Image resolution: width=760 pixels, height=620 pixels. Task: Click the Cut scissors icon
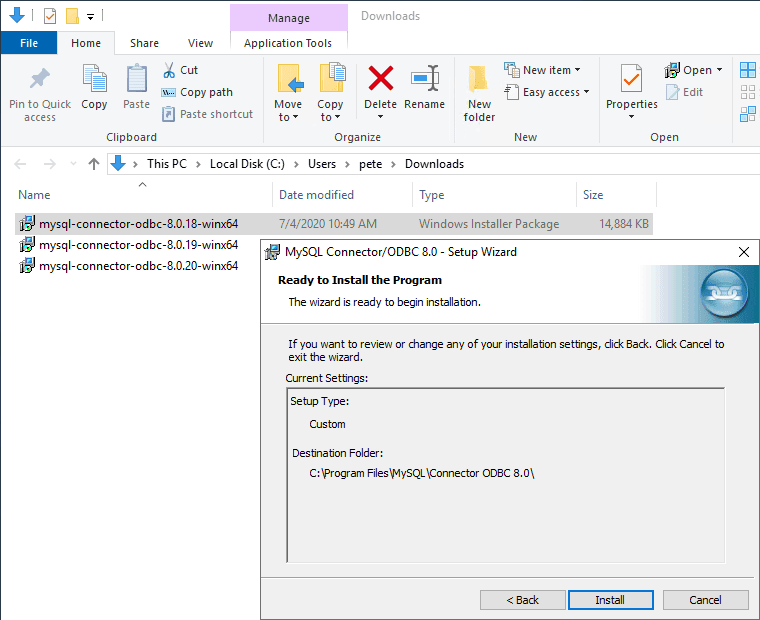click(x=169, y=70)
